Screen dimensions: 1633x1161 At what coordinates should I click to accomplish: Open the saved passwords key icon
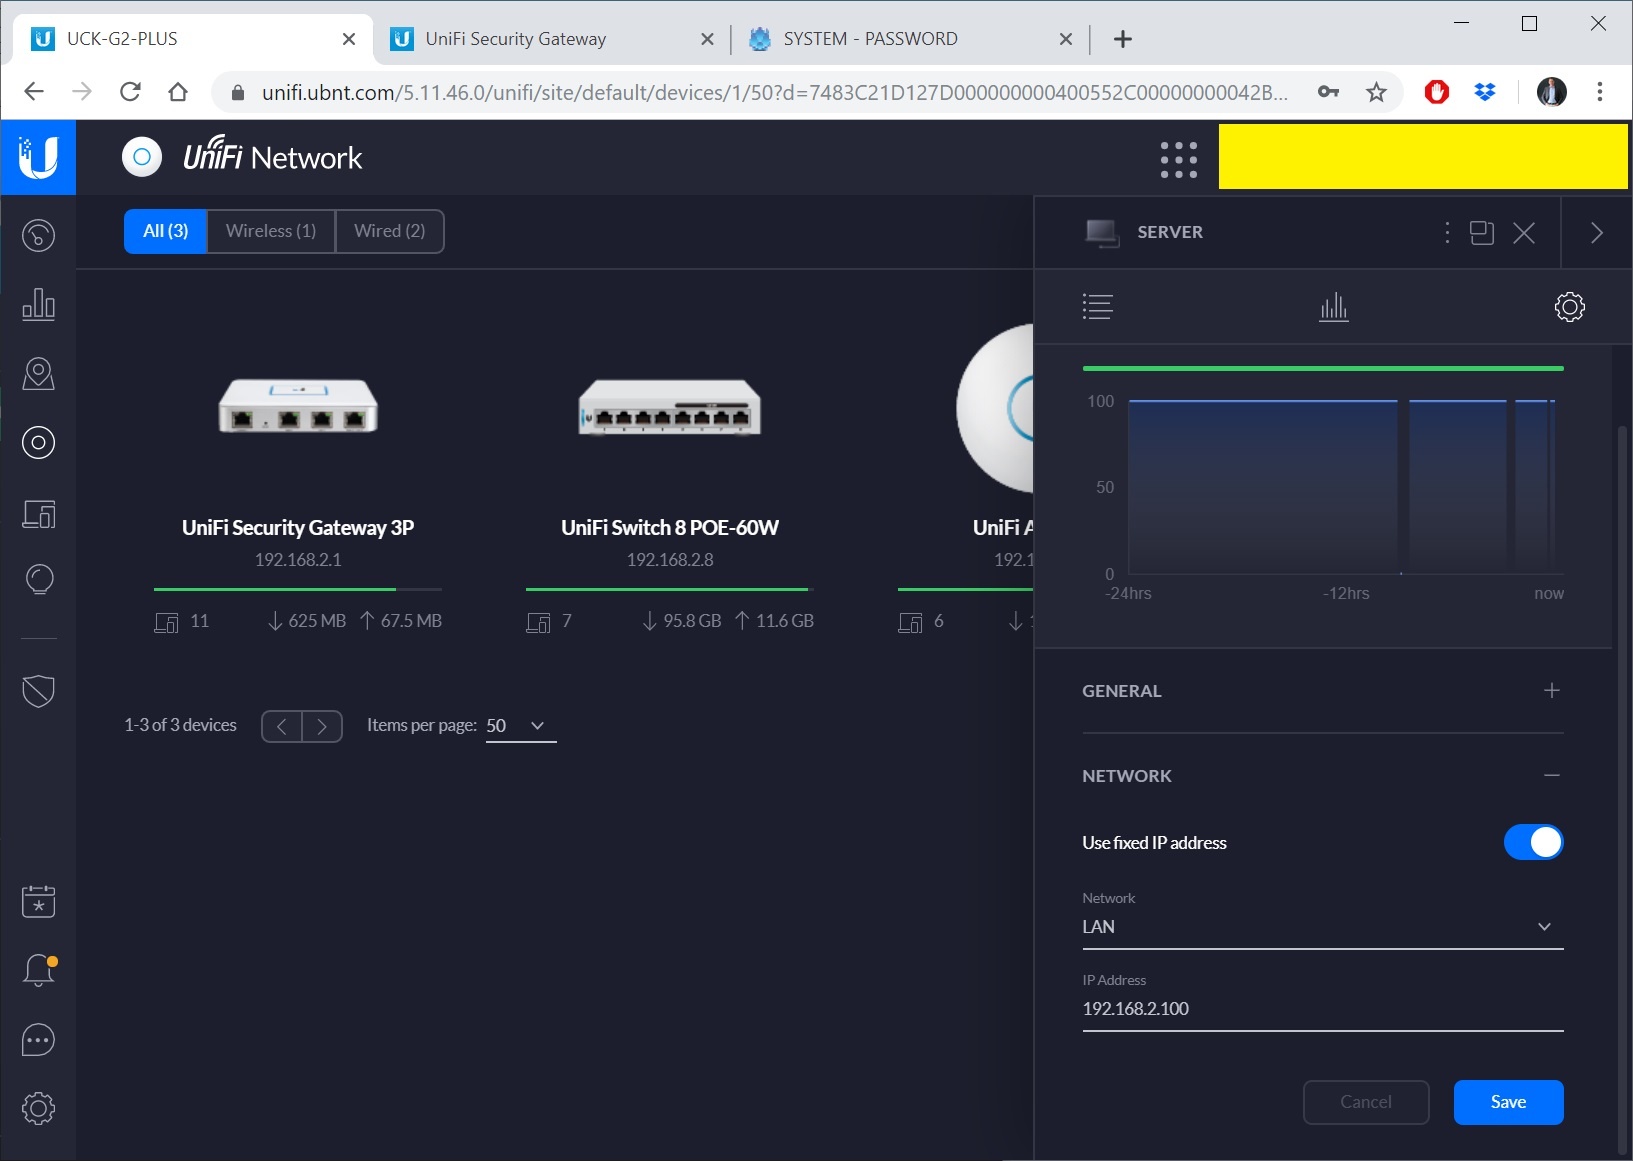click(1328, 92)
